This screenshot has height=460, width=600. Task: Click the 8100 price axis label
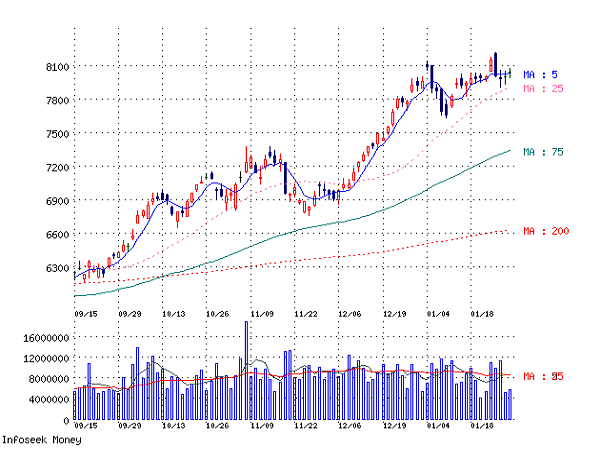(57, 67)
